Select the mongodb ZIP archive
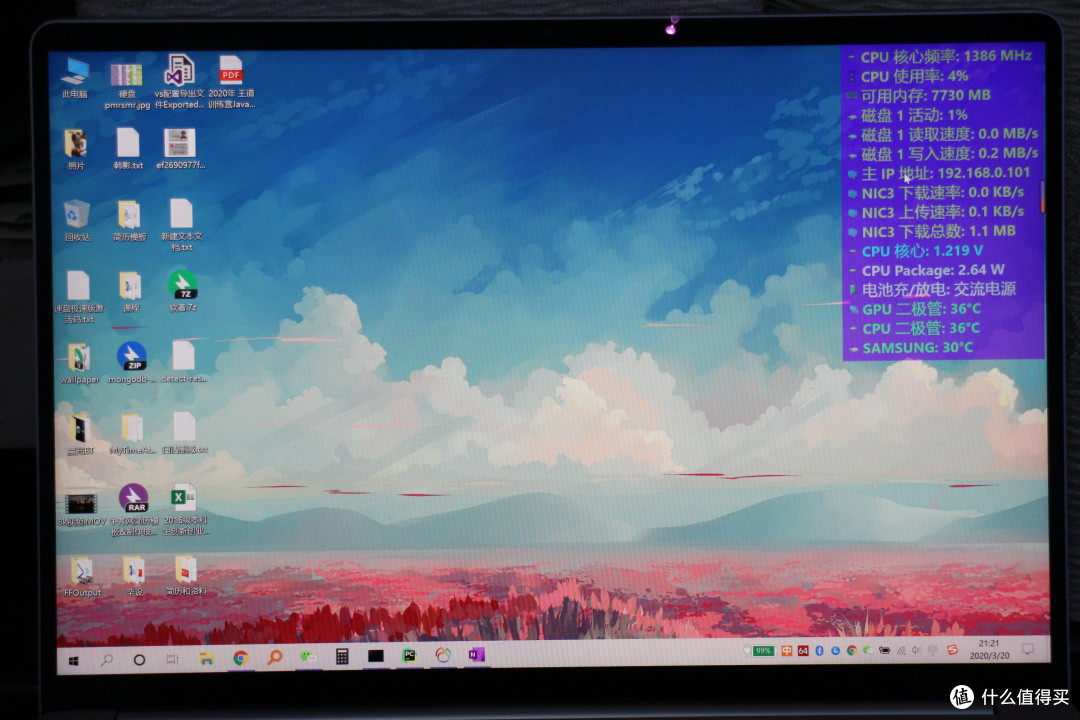 coord(132,362)
